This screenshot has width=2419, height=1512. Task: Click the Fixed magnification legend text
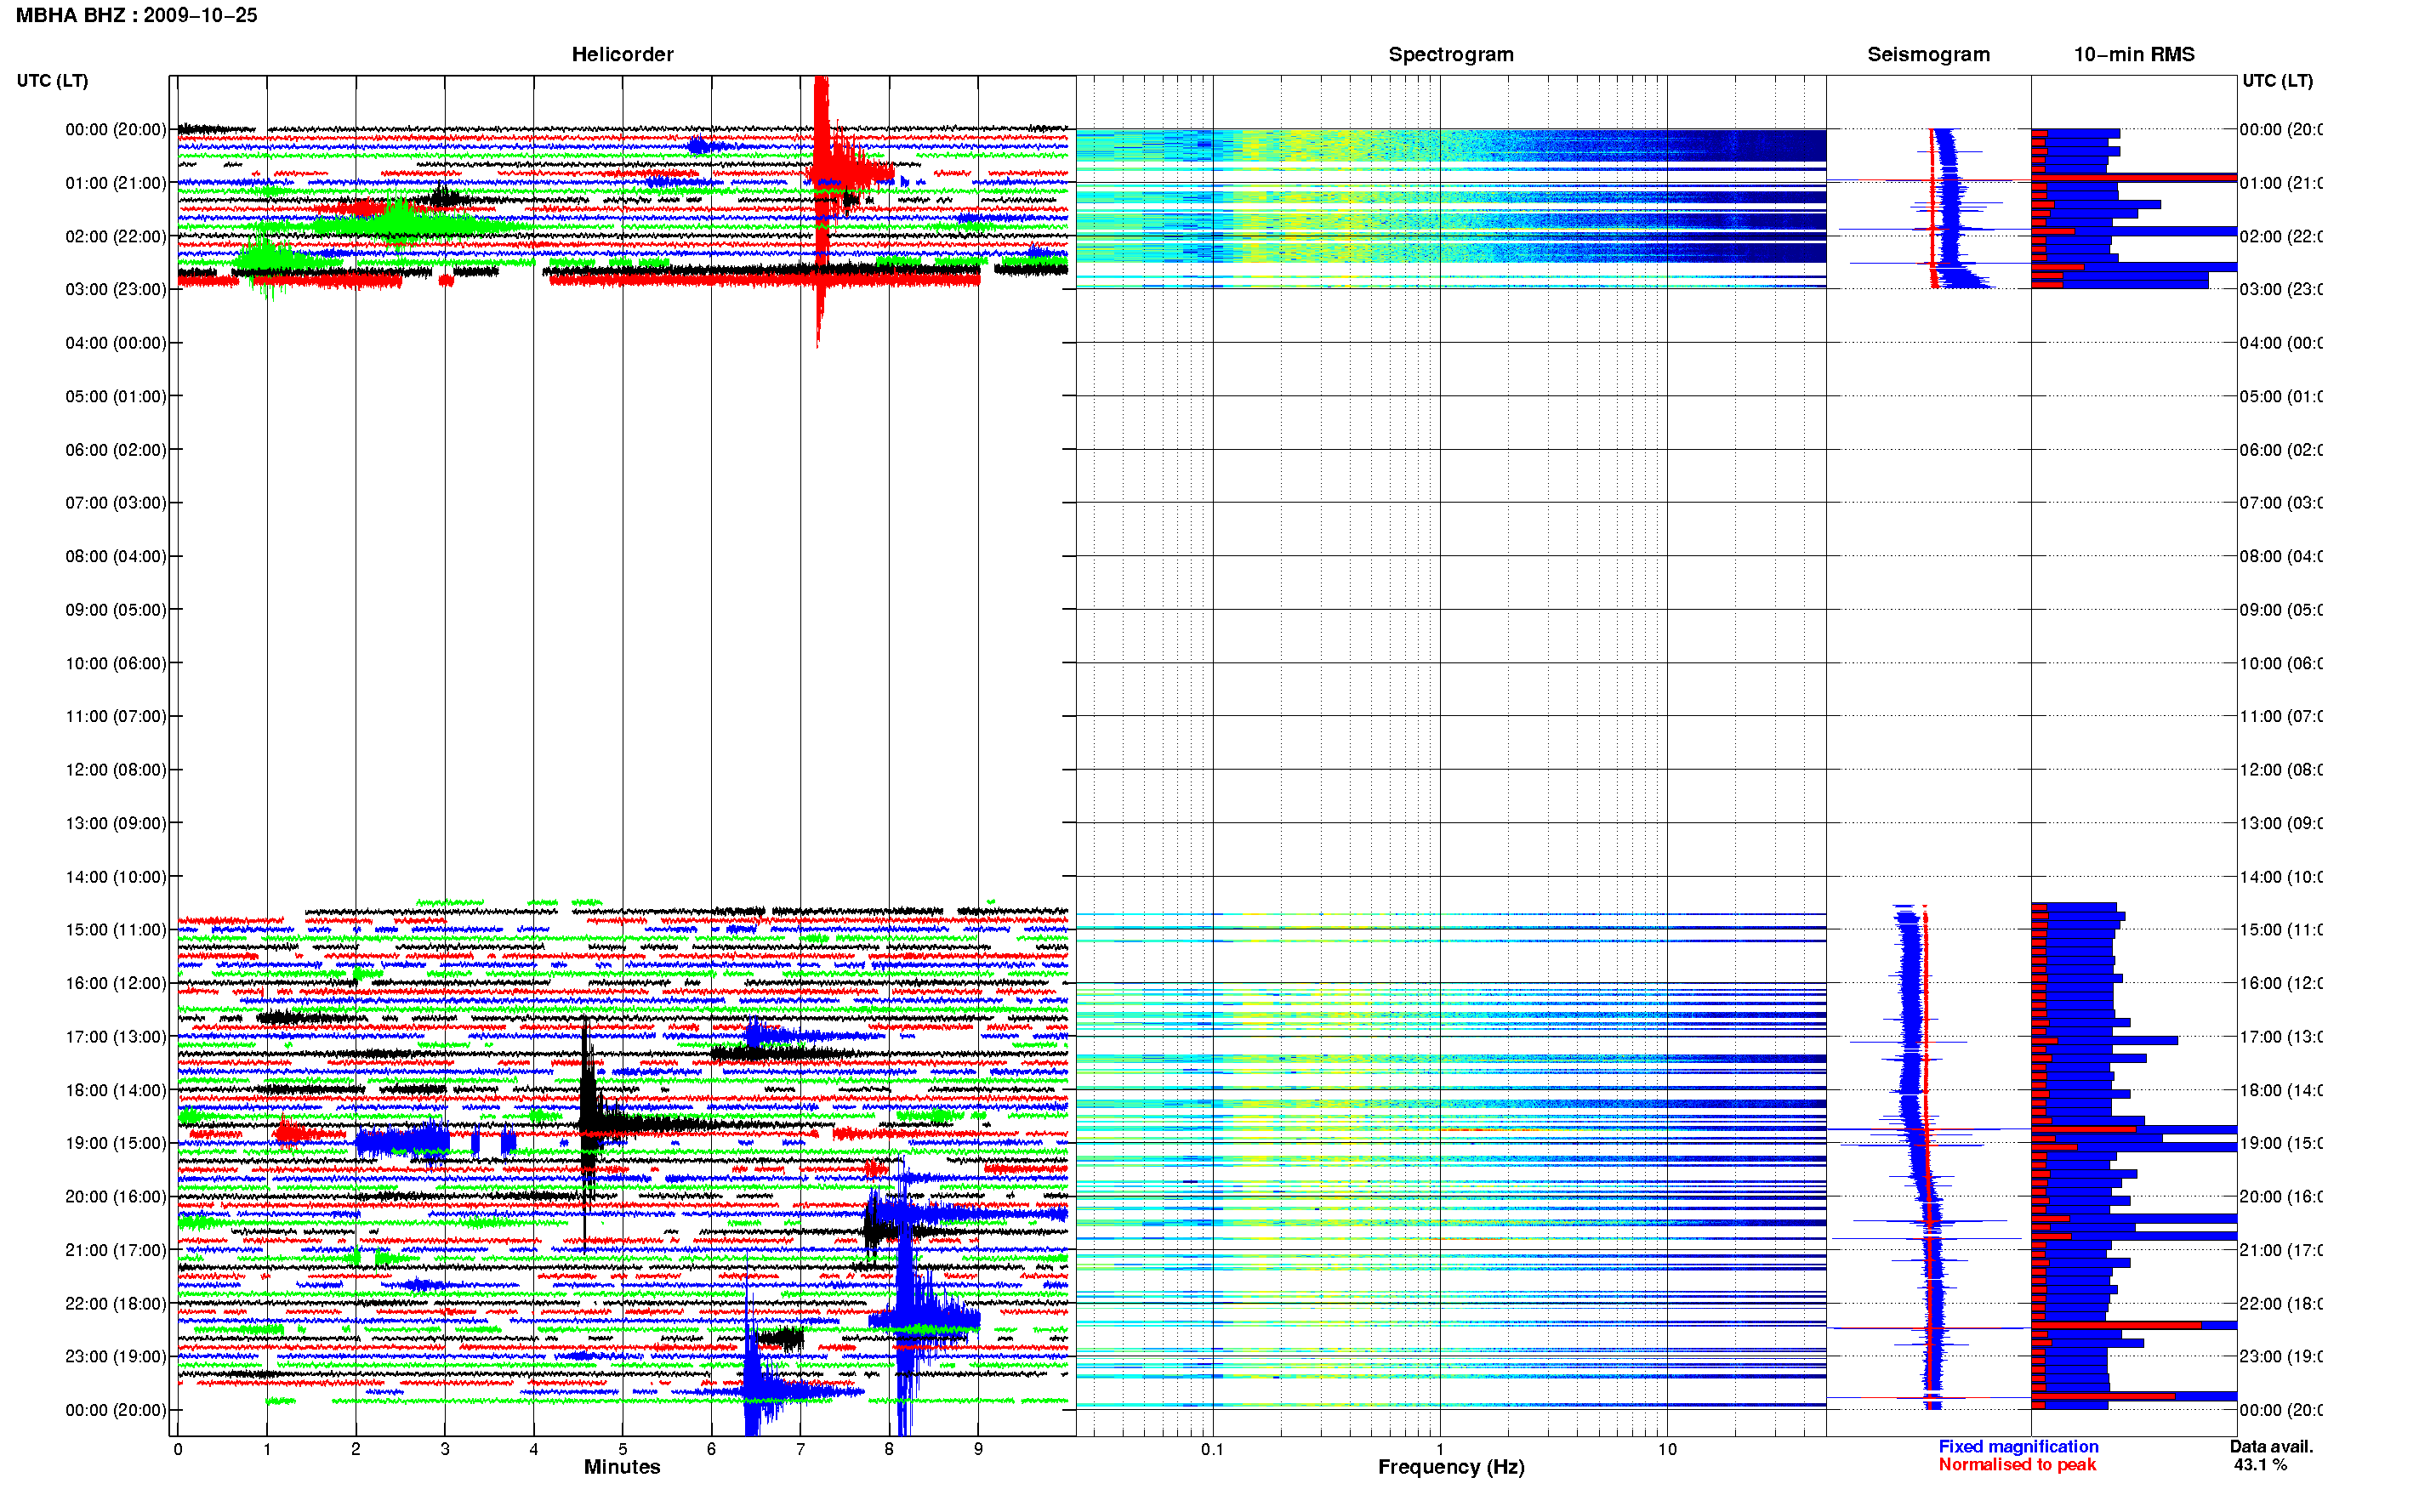[x=2018, y=1446]
